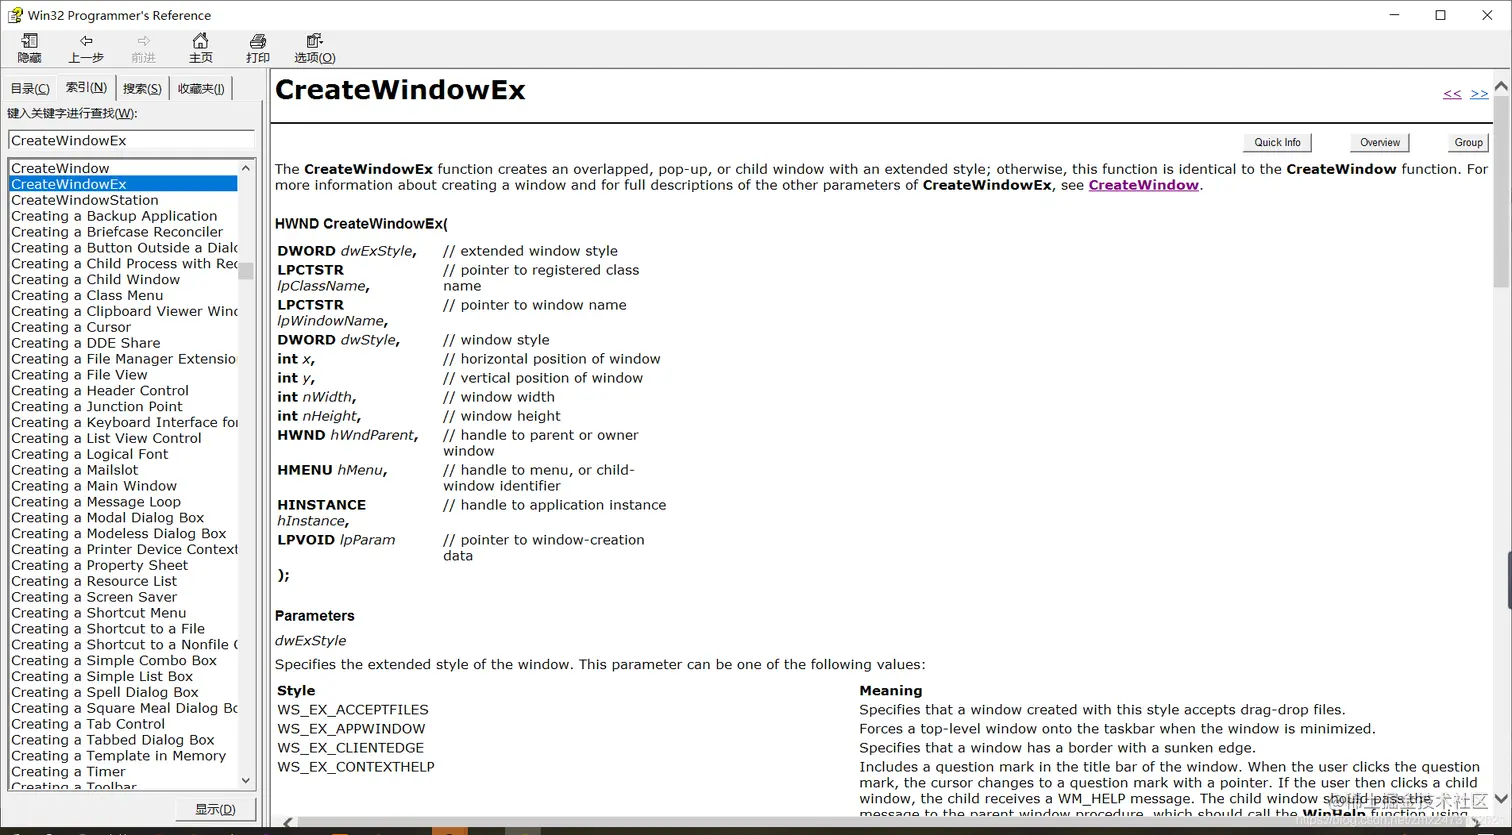Click the keyword input field containing CreateWindowEx
Screen dimensions: 1512x835
click(131, 140)
